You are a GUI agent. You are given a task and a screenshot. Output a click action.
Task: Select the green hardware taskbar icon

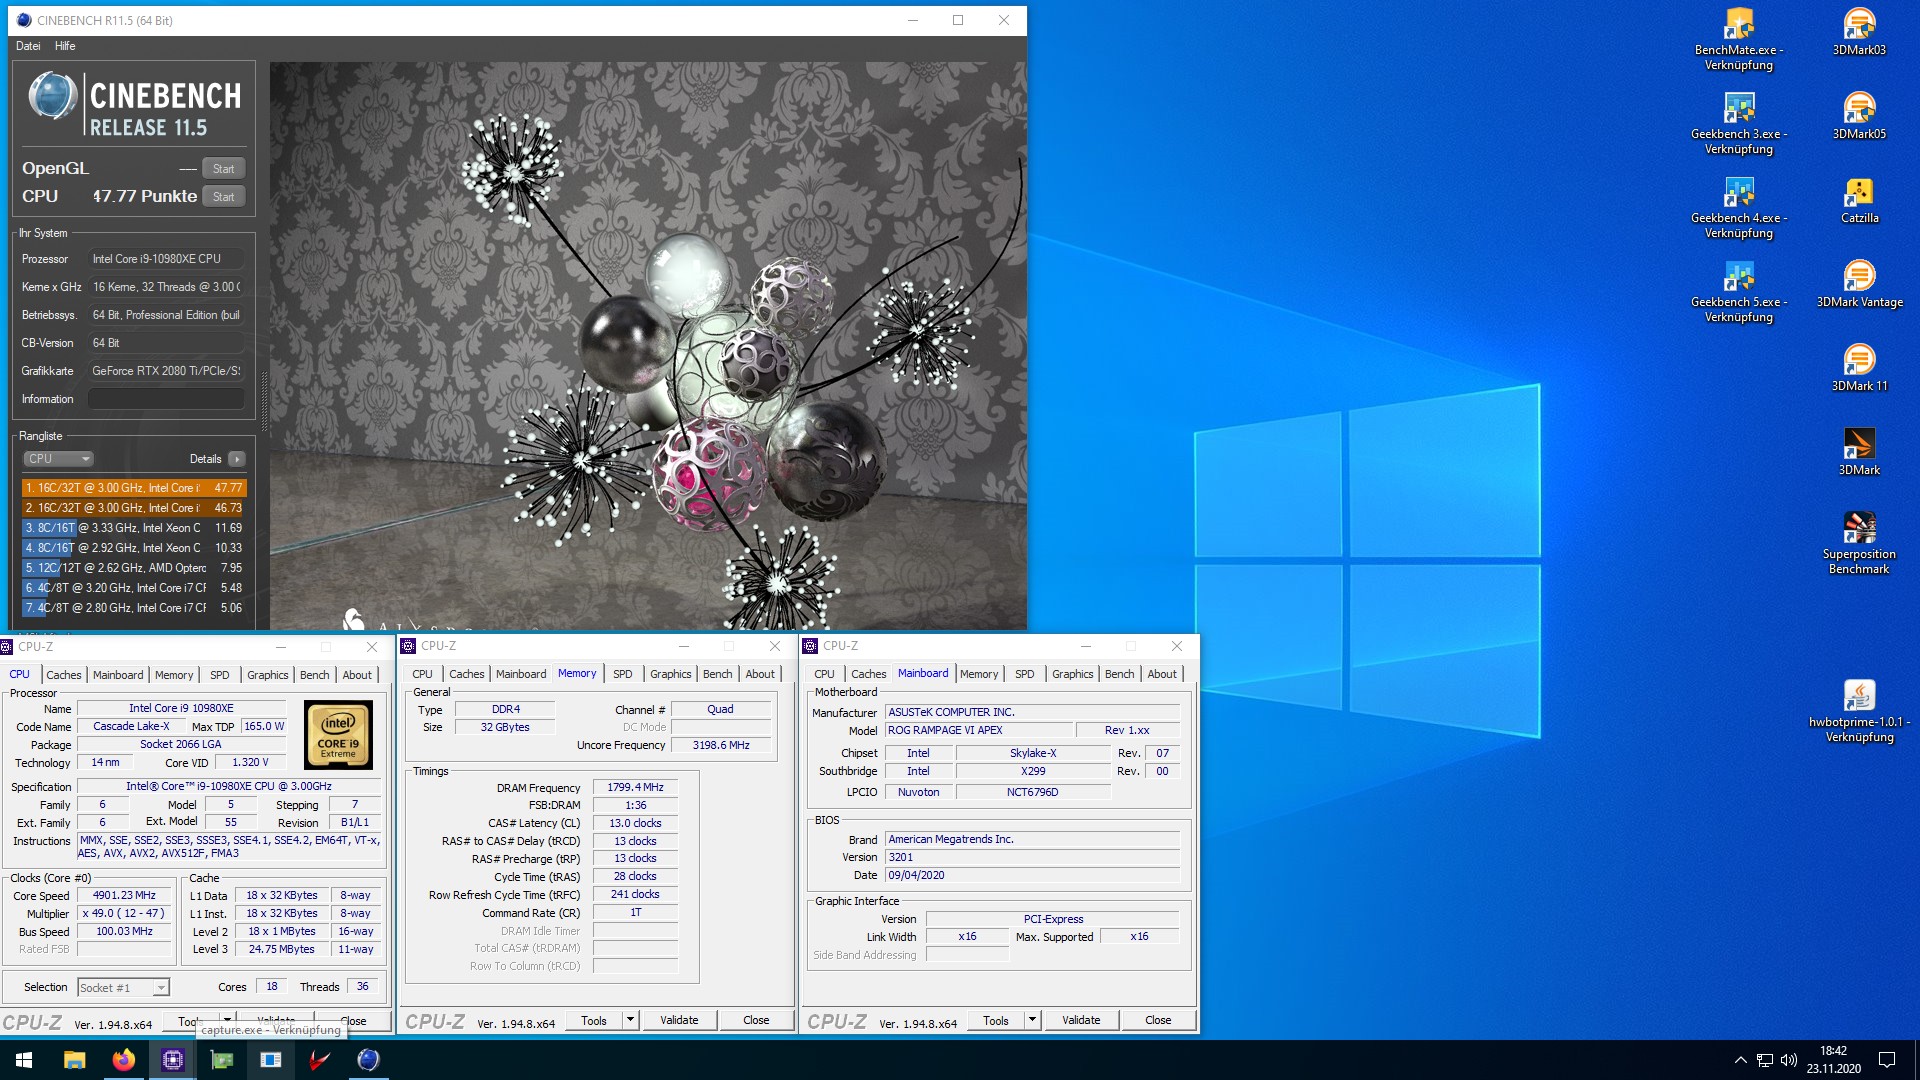click(221, 1060)
